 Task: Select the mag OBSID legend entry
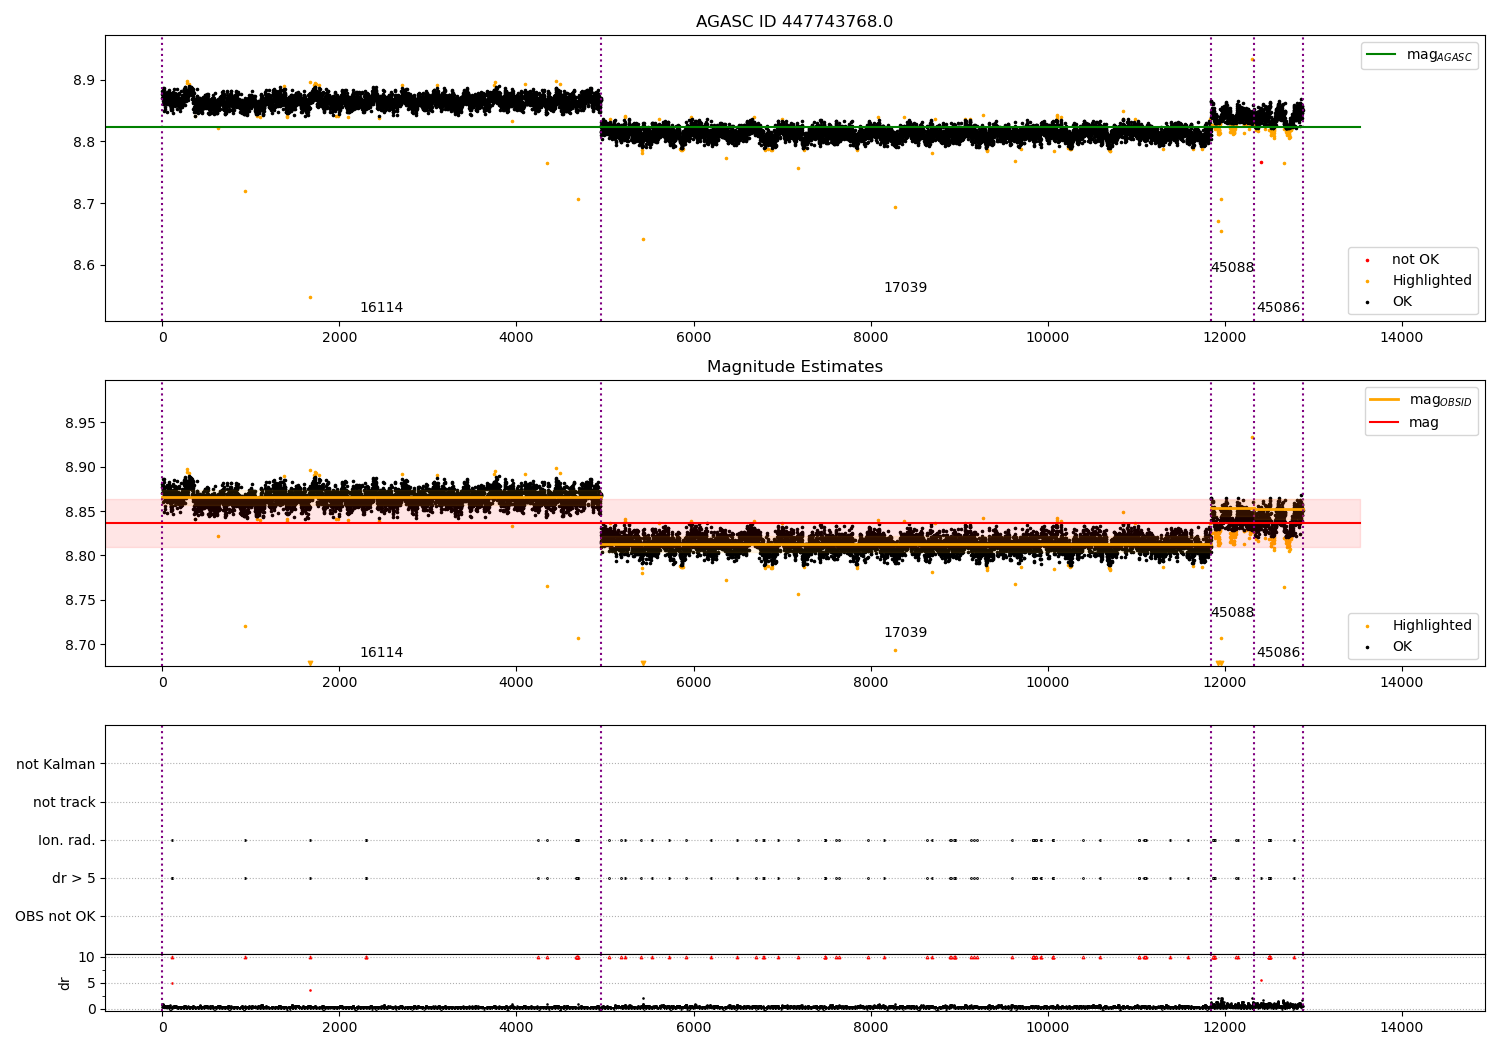(1421, 400)
